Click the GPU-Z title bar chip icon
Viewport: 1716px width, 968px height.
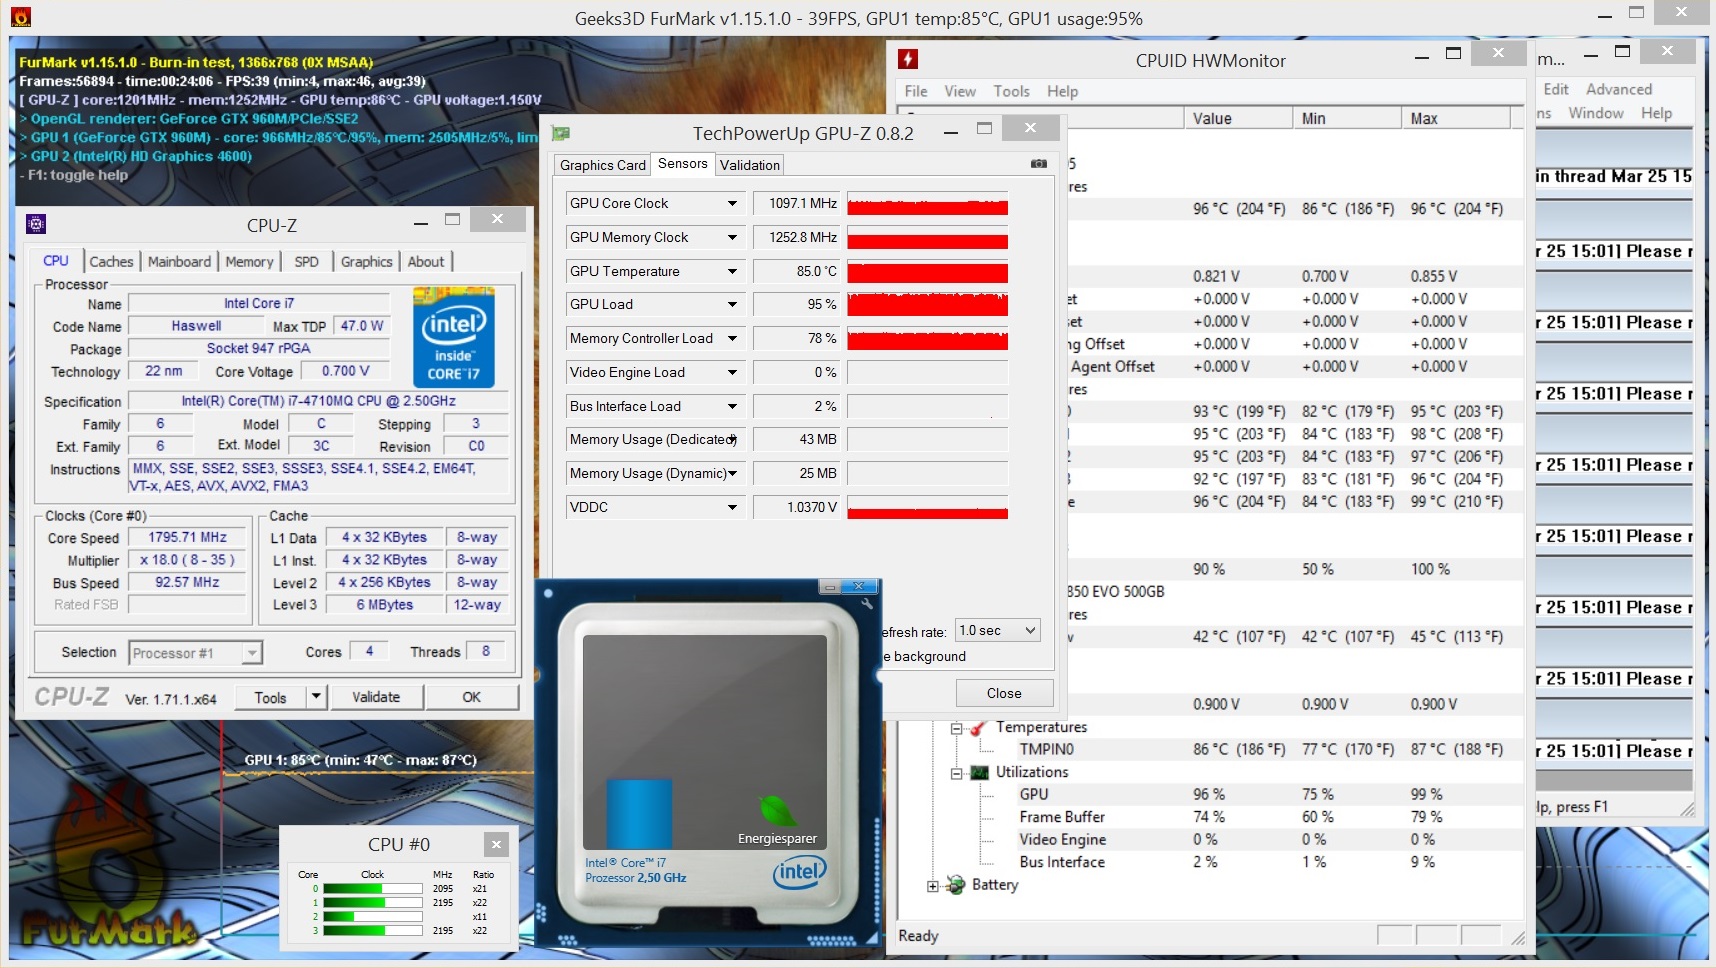click(561, 133)
